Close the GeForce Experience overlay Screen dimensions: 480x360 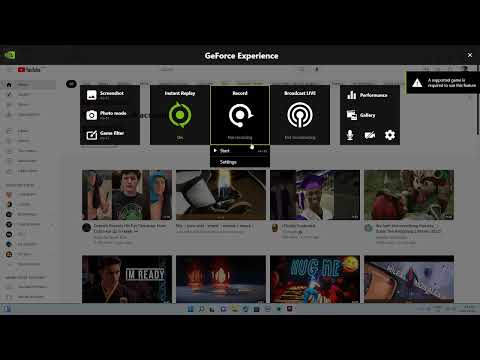tap(470, 55)
